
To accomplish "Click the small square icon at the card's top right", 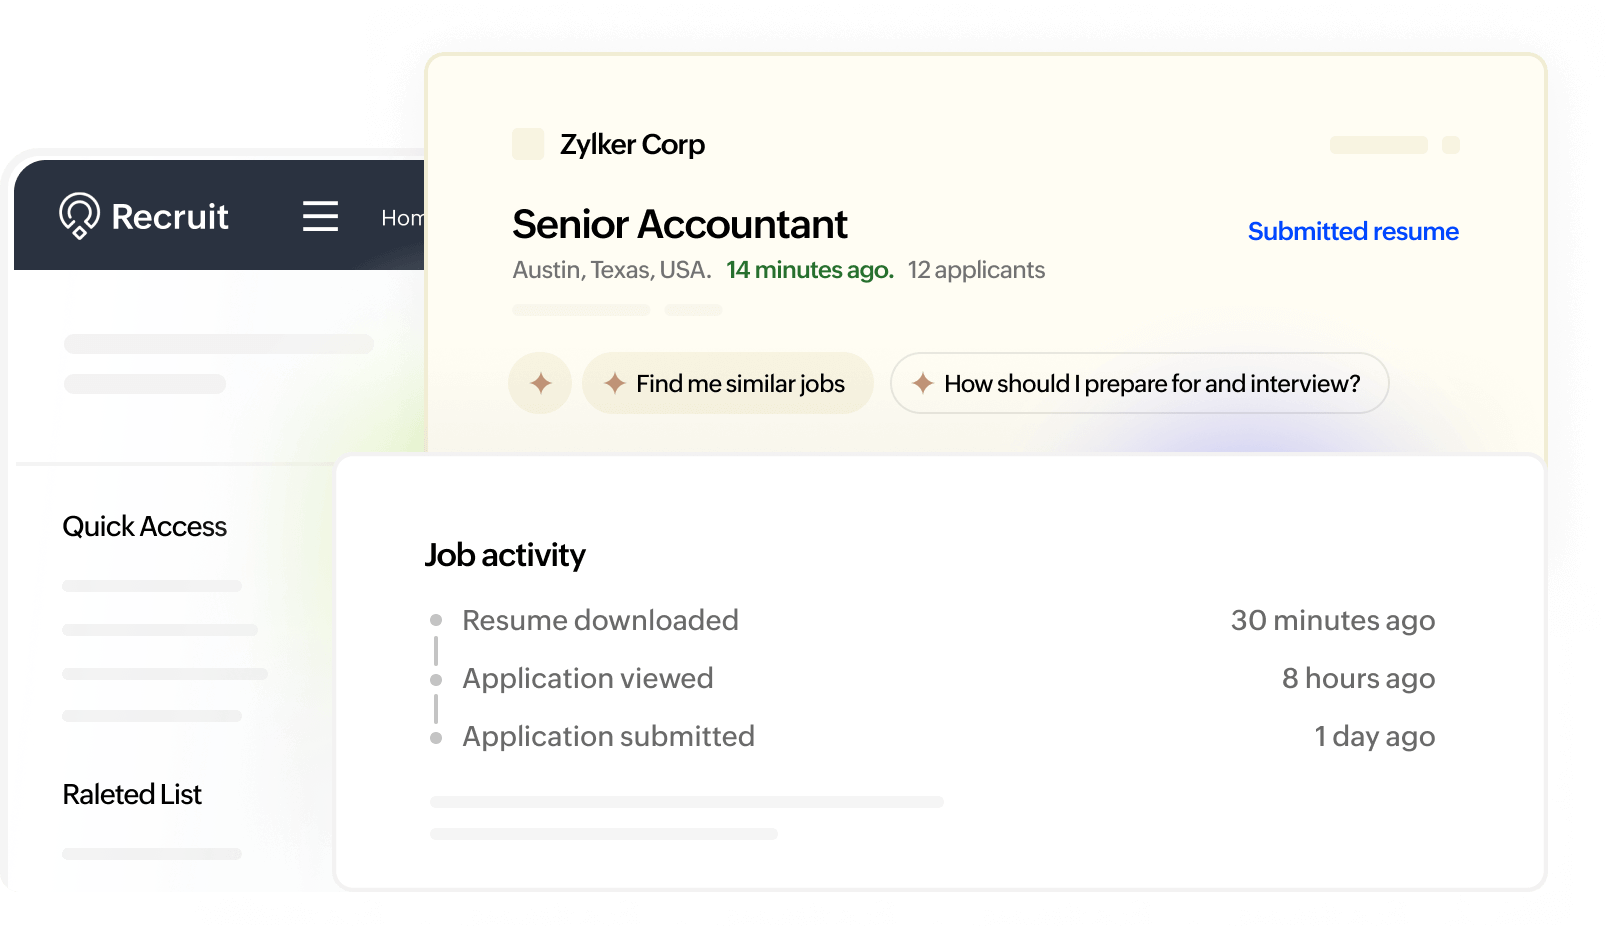I will (1451, 145).
